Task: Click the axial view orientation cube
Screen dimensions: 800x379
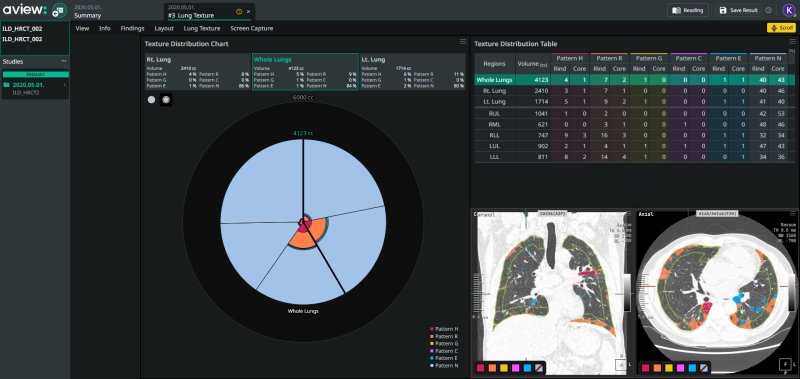Action: (785, 365)
